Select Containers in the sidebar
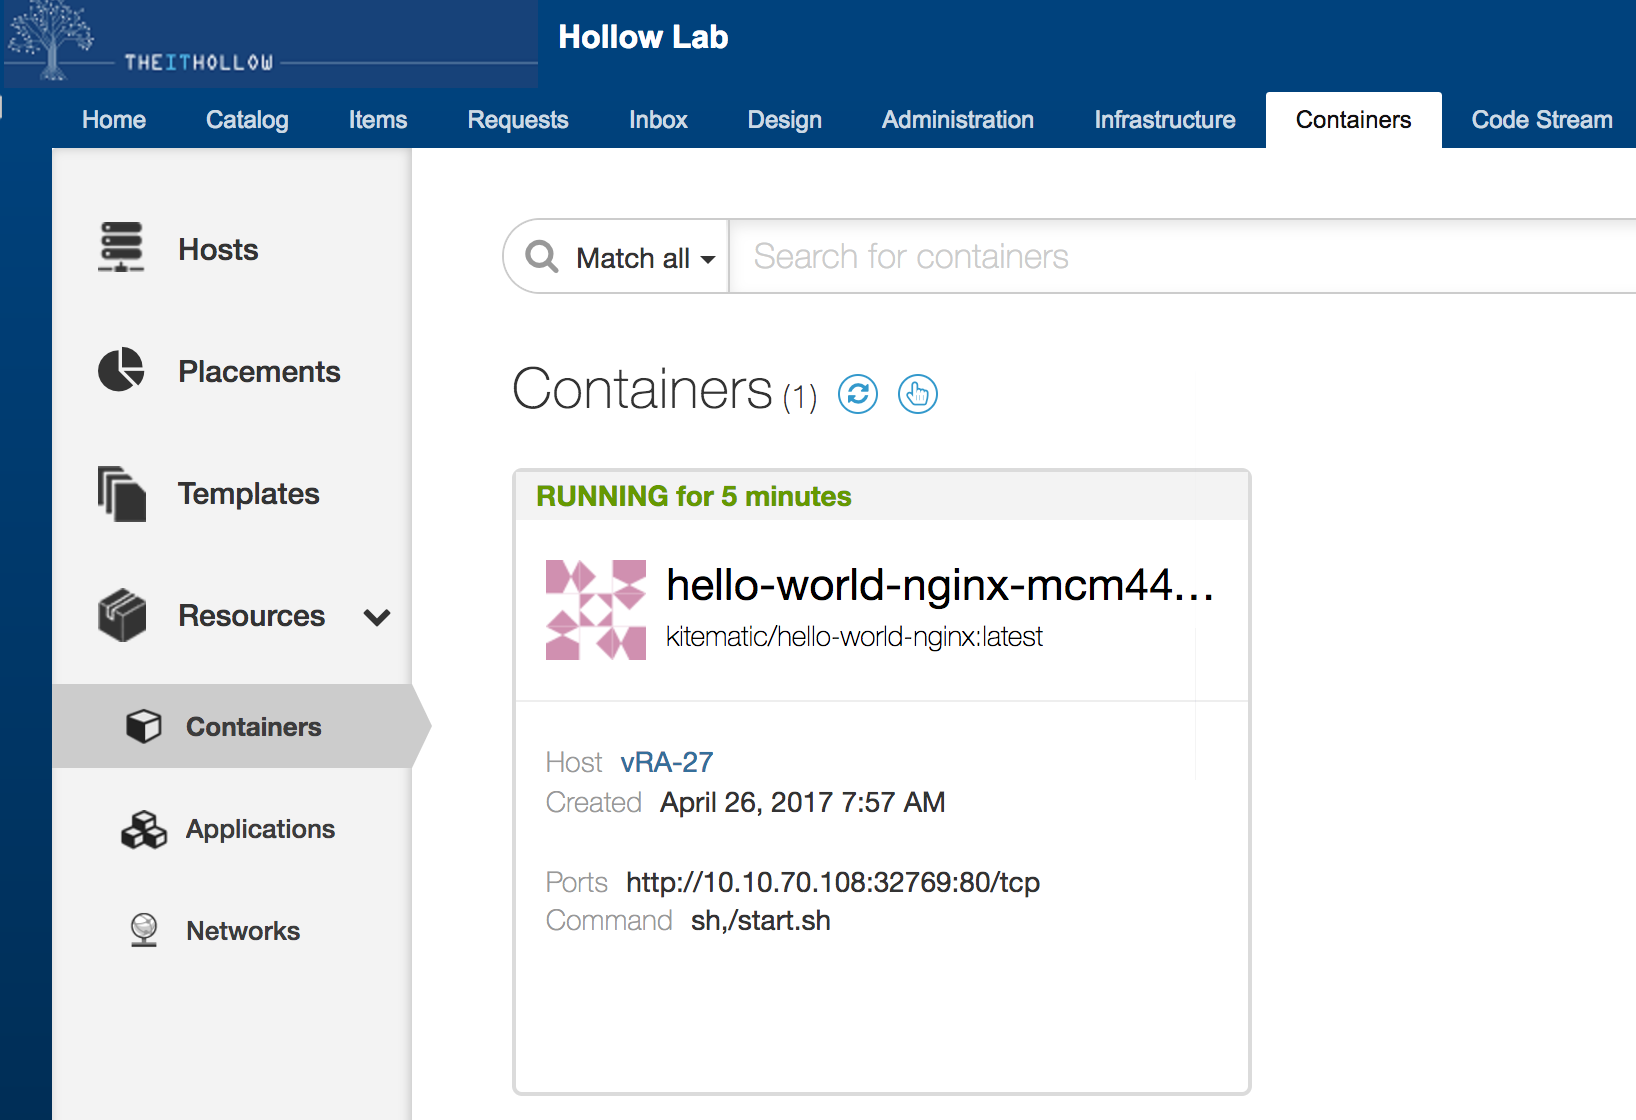Viewport: 1636px width, 1120px height. pos(253,727)
